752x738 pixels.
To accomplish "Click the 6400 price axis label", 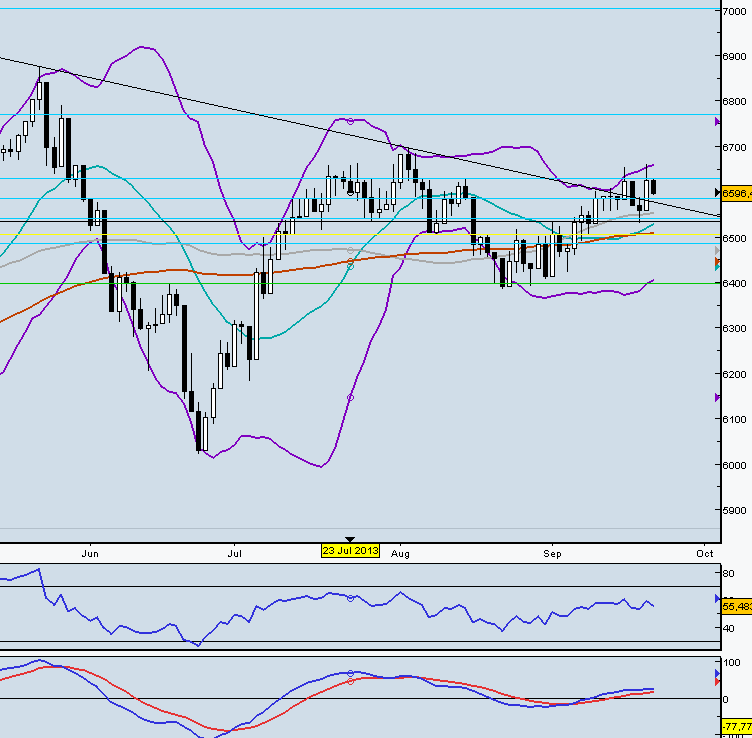I will click(x=734, y=283).
